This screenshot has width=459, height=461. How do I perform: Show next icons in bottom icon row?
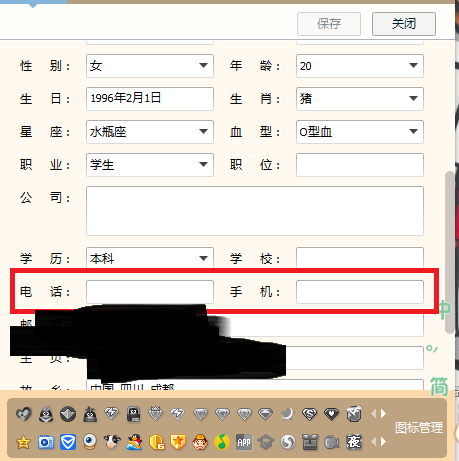click(x=383, y=442)
